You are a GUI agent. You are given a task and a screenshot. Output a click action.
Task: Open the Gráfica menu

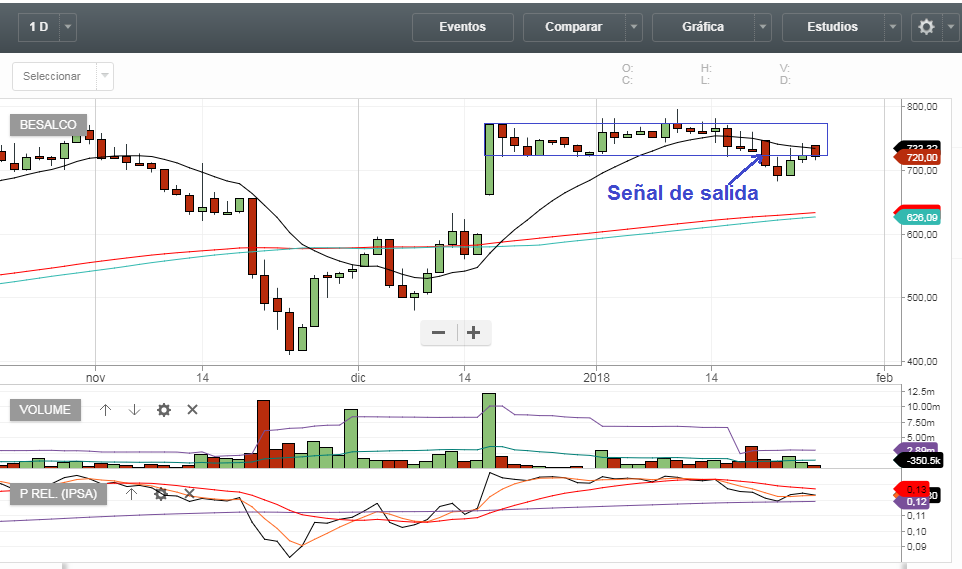[703, 27]
